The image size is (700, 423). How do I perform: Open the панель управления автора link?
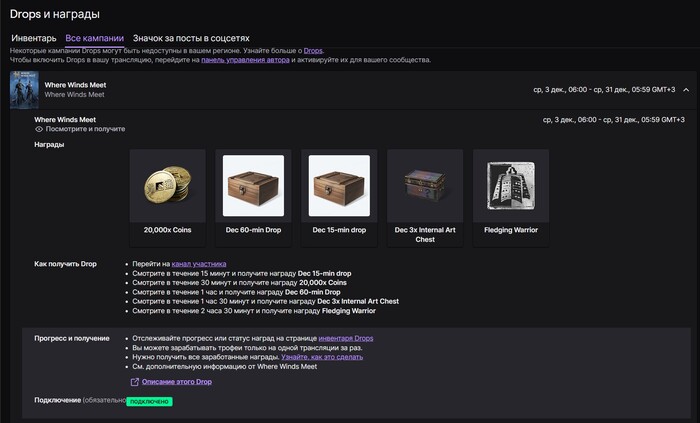coord(245,60)
